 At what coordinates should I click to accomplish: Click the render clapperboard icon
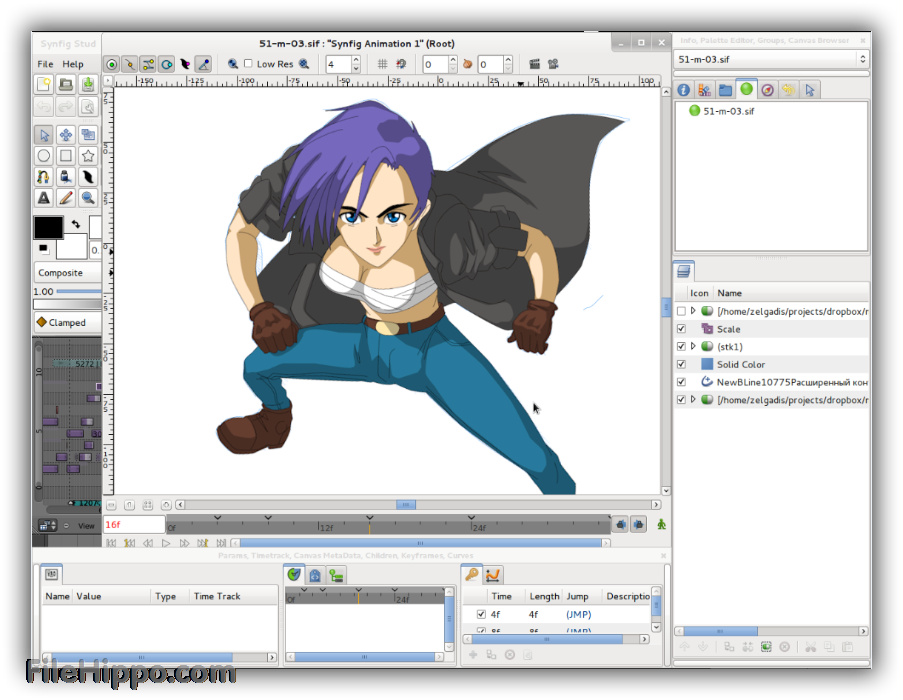point(534,64)
